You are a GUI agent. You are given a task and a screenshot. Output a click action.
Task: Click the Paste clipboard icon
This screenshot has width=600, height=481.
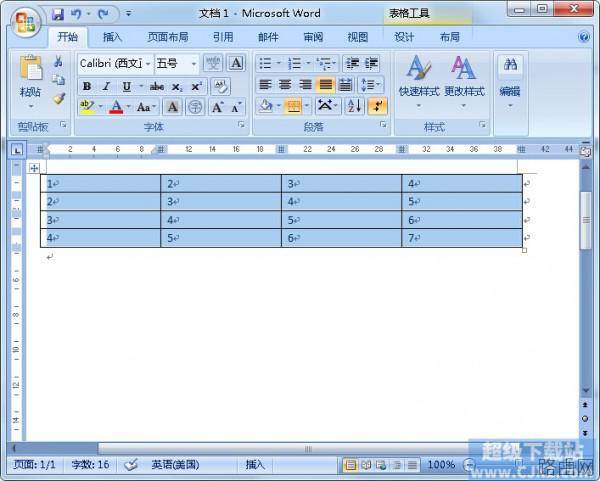31,69
